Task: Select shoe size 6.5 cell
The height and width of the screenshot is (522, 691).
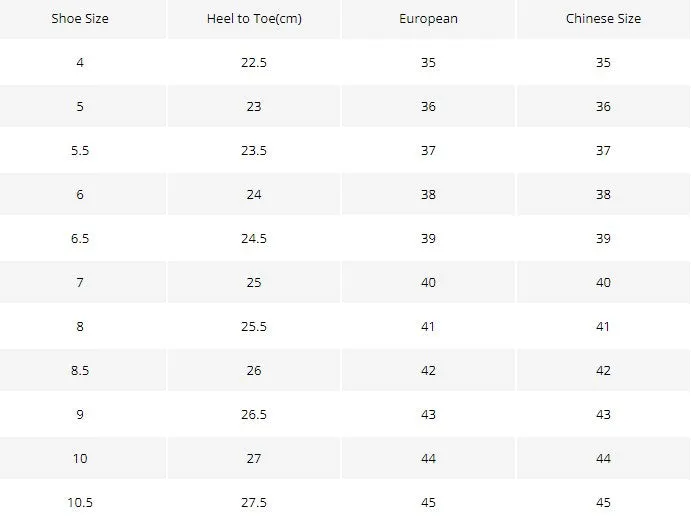Action: tap(80, 238)
